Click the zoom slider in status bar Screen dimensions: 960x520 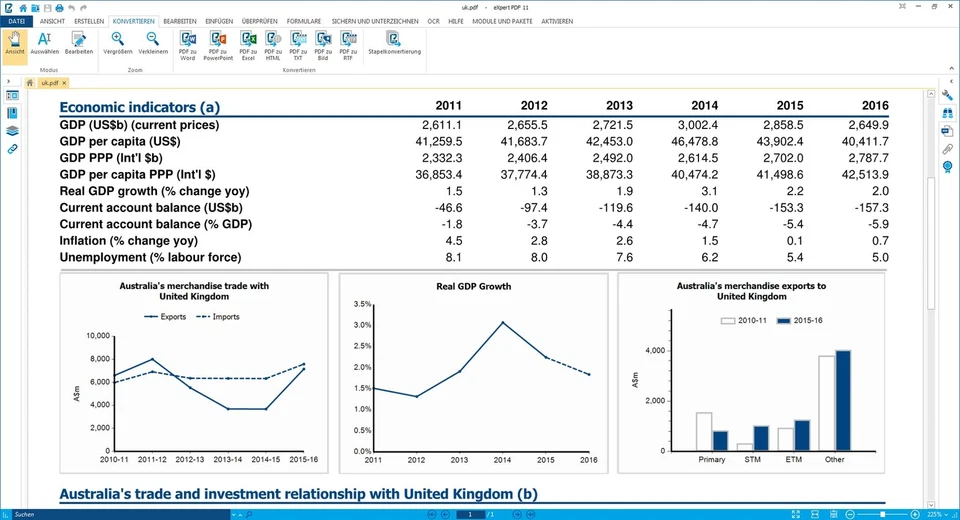[882, 514]
